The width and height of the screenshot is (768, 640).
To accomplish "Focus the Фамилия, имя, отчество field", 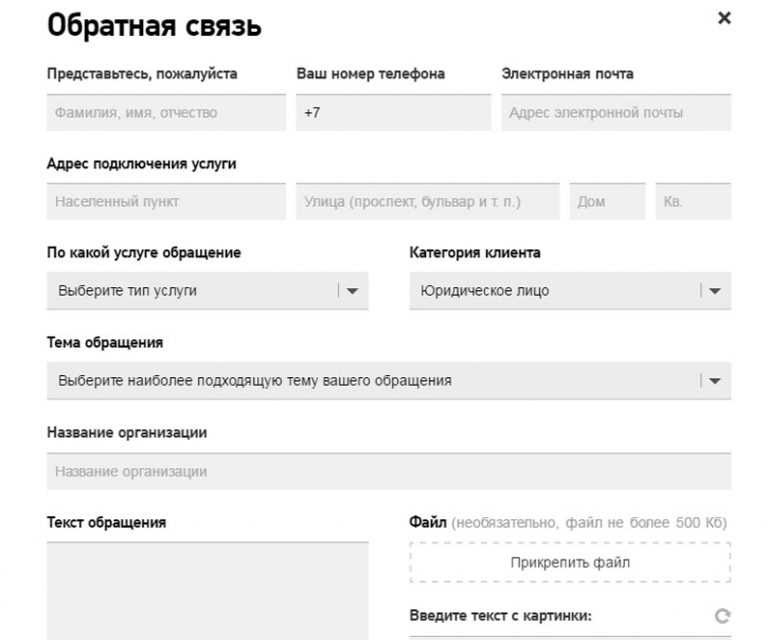I will pyautogui.click(x=166, y=113).
